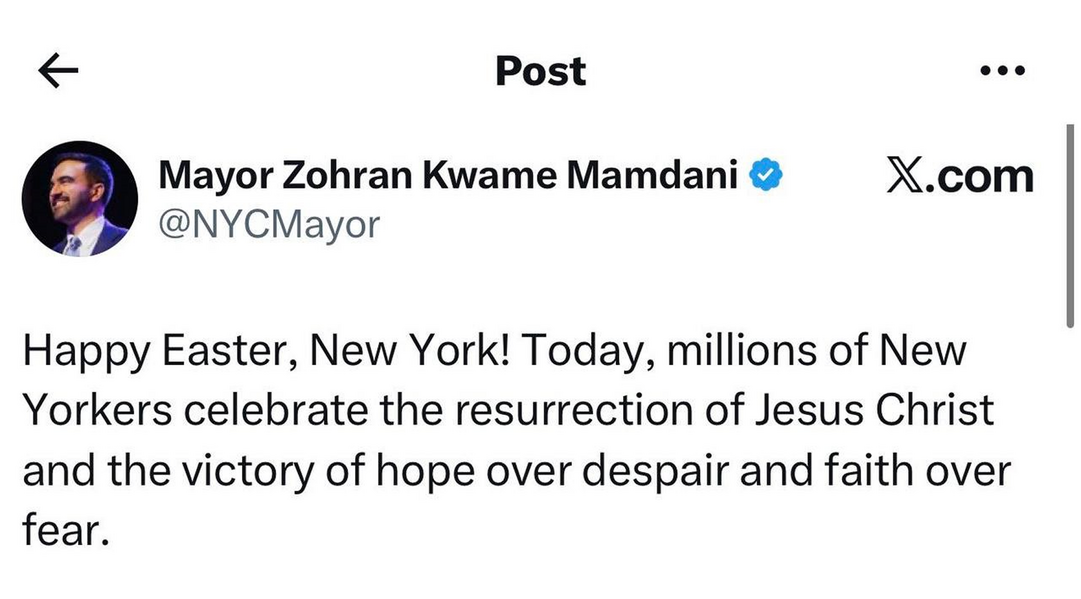Open Mayor Zohran Kwame Mamdani's profile name
This screenshot has width=1081, height=599.
pos(448,177)
